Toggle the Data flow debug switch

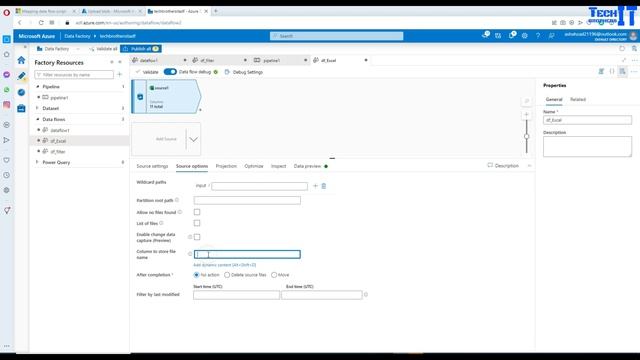(x=170, y=72)
